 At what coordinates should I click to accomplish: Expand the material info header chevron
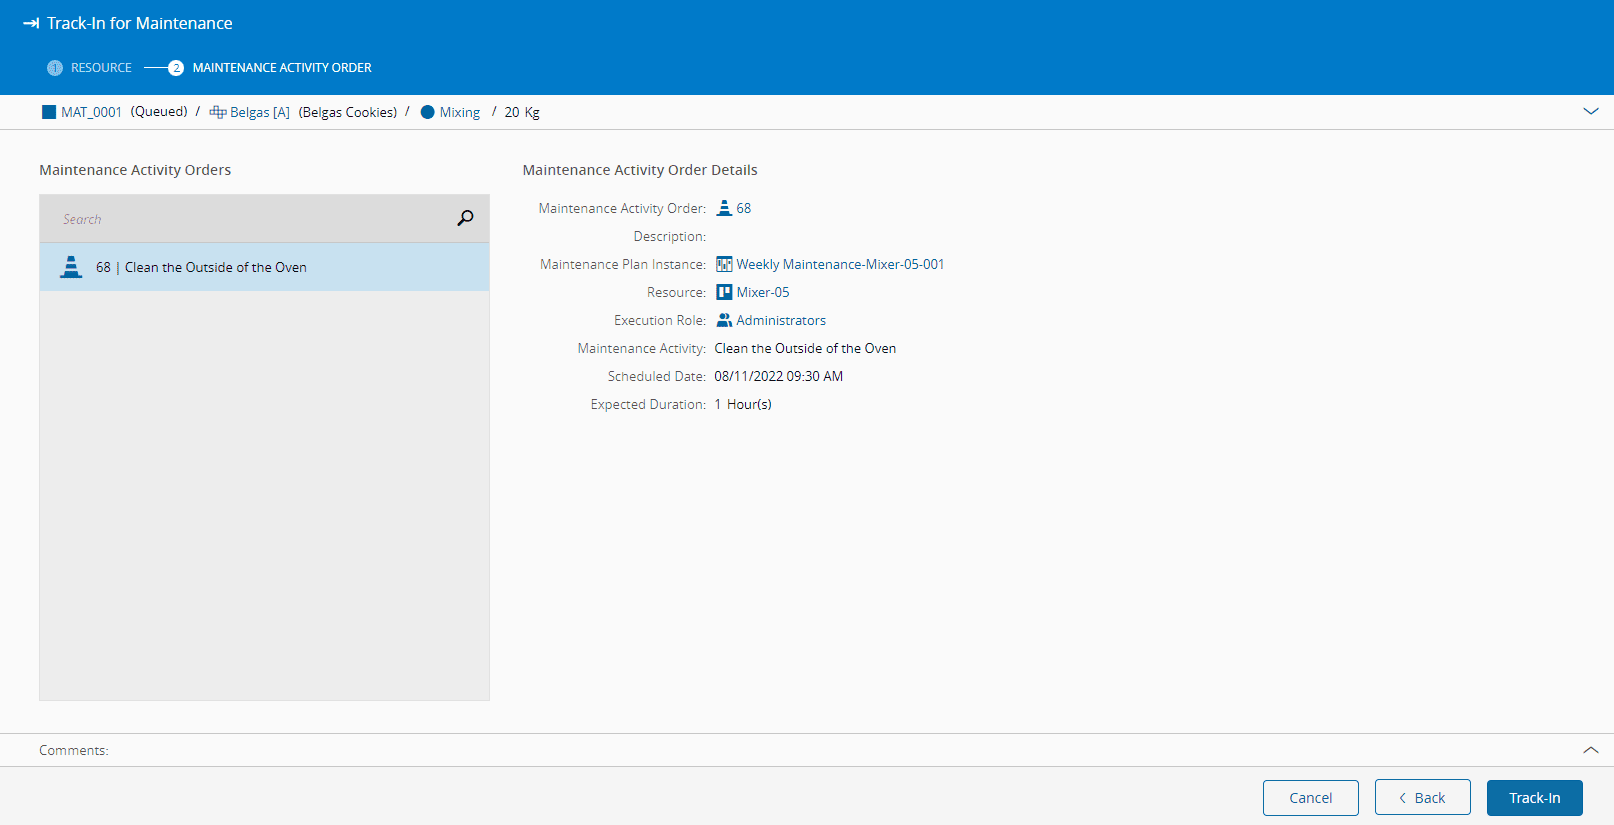click(1590, 111)
